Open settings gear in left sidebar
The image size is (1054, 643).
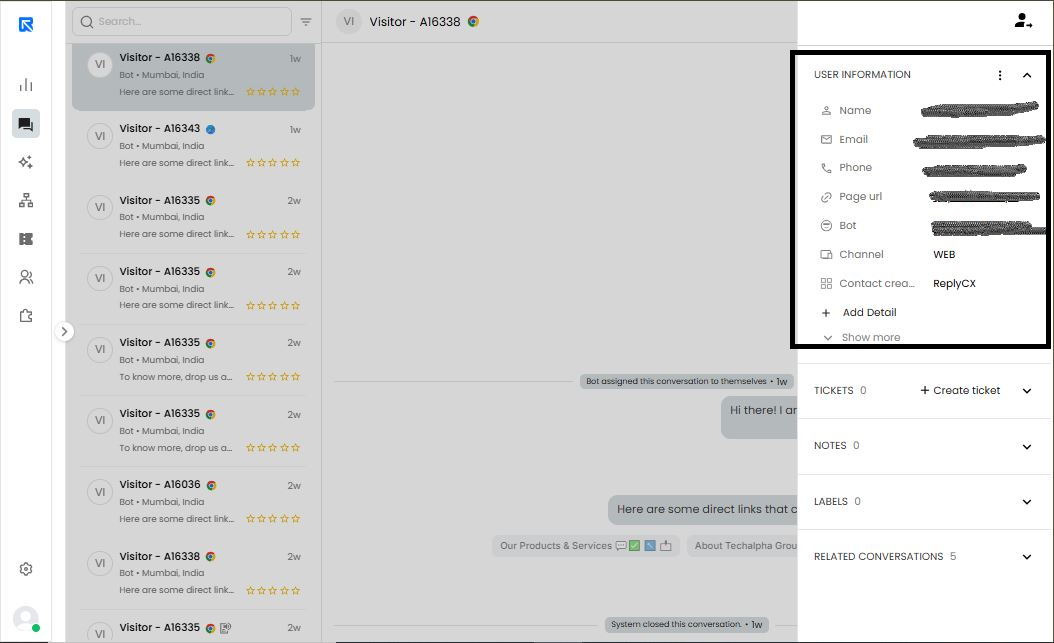coord(26,569)
